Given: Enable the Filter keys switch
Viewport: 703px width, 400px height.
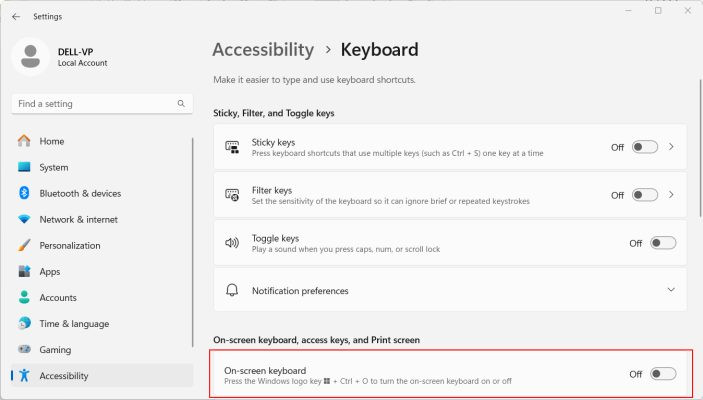Looking at the screenshot, I should (x=645, y=195).
